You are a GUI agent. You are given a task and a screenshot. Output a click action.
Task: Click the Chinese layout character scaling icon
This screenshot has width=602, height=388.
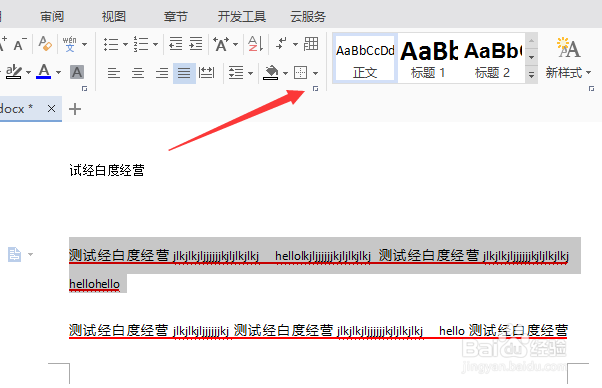(221, 44)
